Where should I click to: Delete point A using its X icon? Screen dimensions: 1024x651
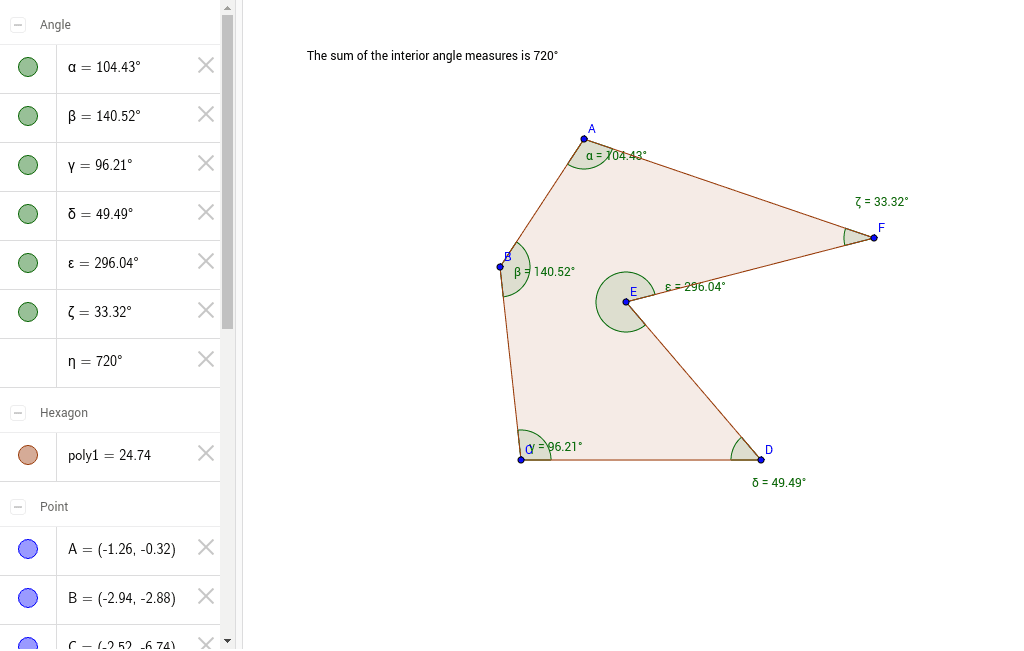pos(205,548)
